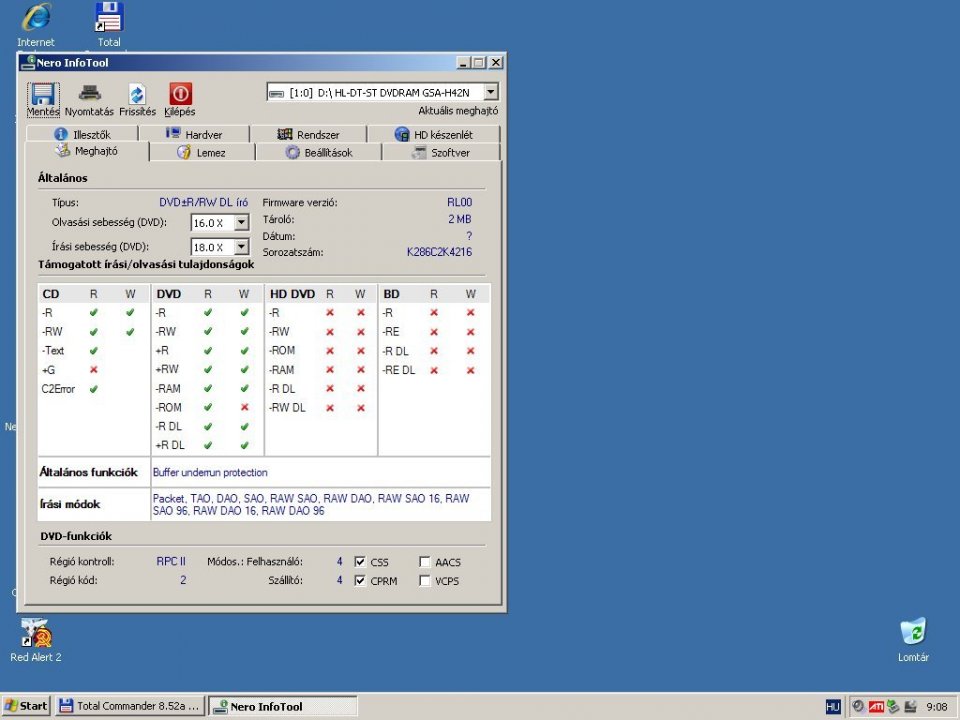Select the Lomtár recycle bin icon
This screenshot has width=960, height=720.
913,632
